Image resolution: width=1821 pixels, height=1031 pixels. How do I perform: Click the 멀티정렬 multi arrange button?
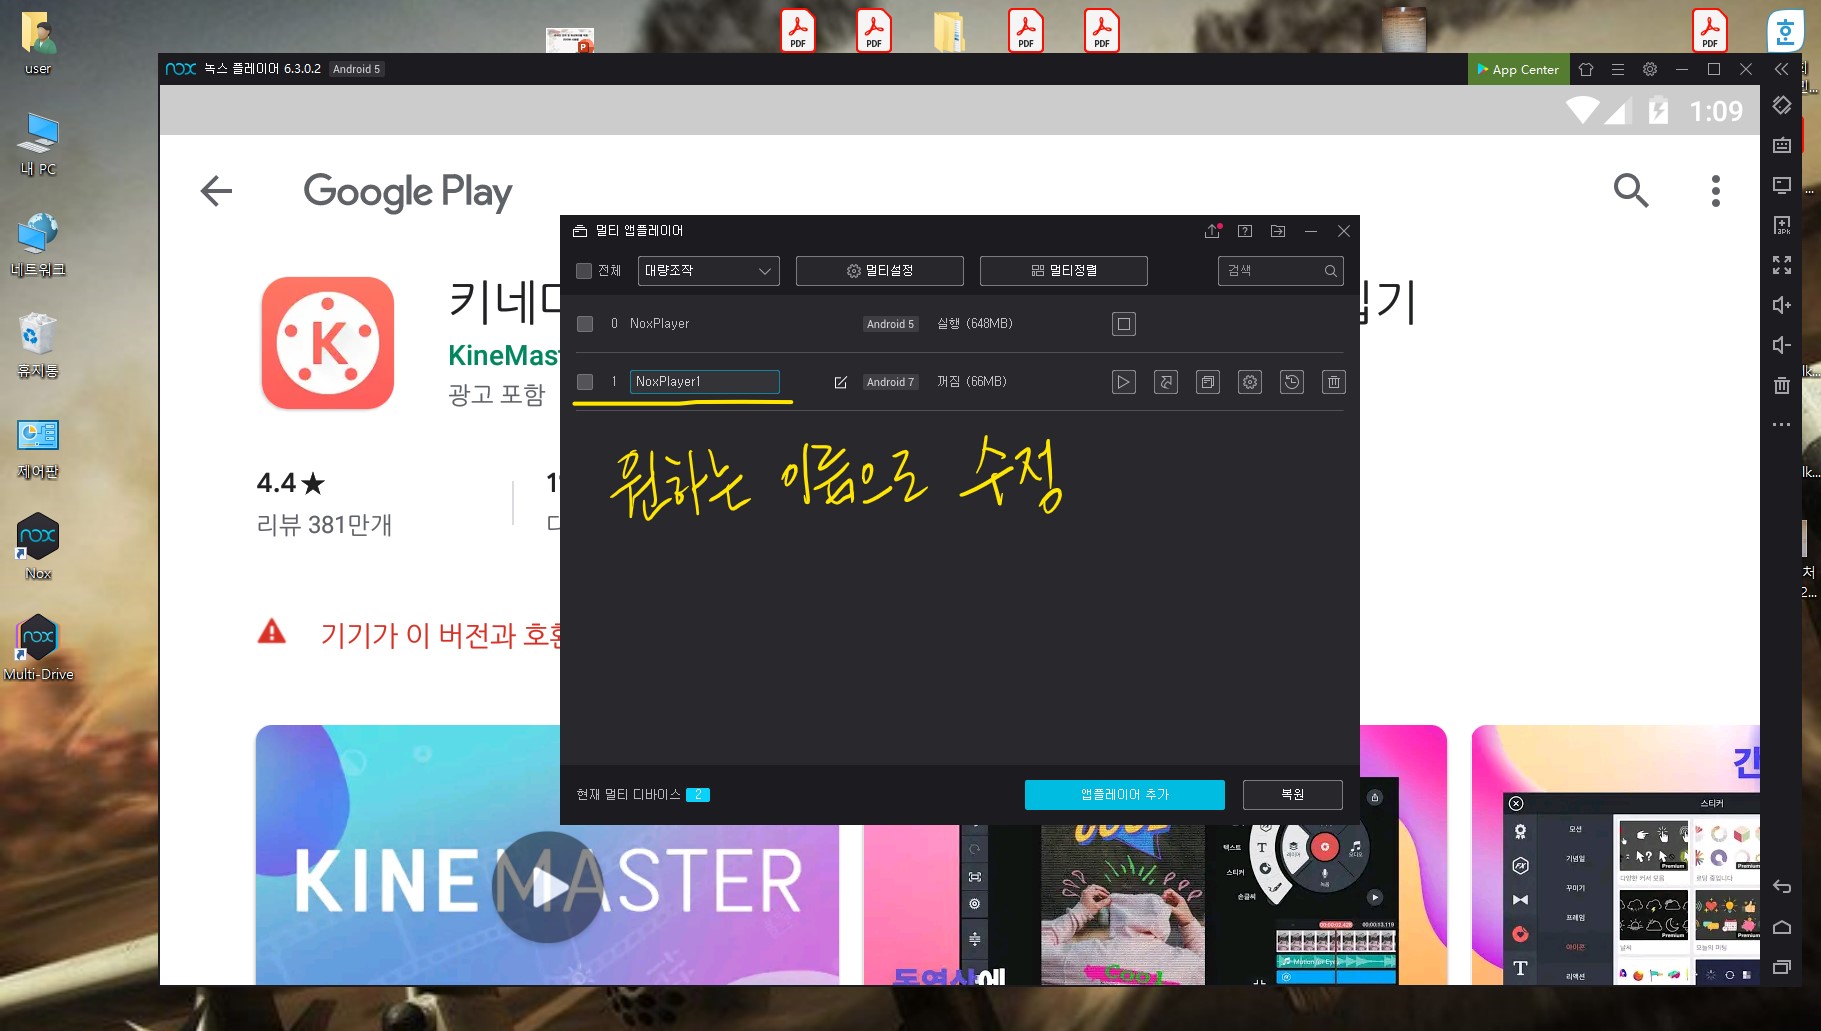[x=1064, y=271]
